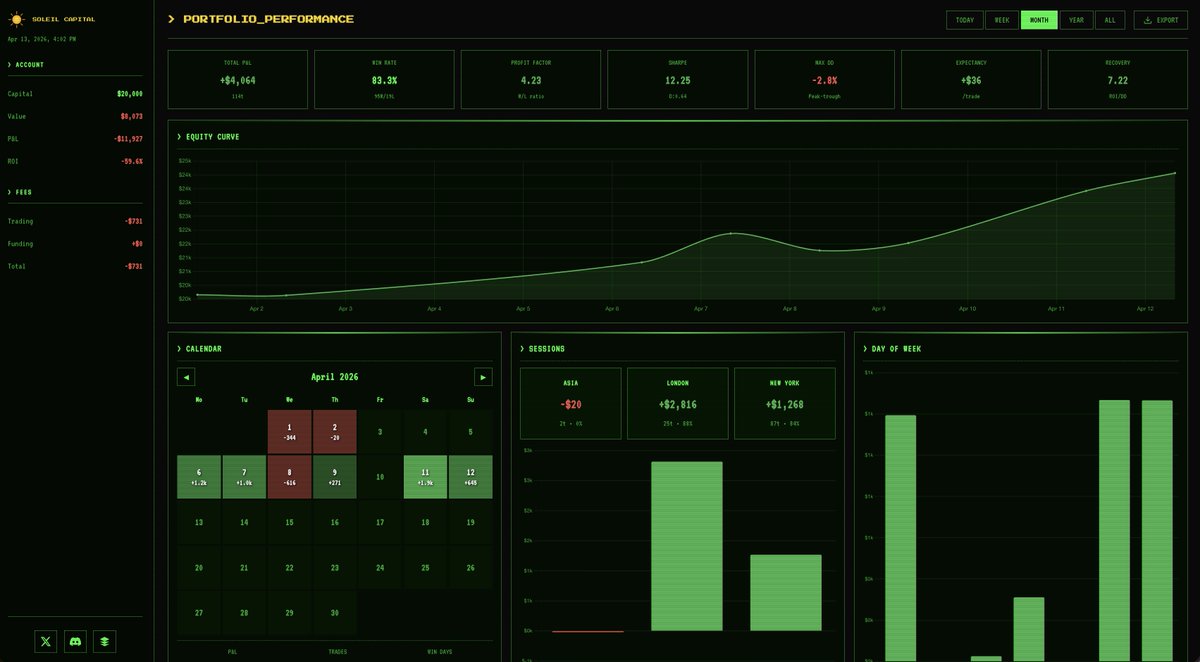Collapse the ACCOUNT section in the sidebar
The height and width of the screenshot is (662, 1200).
26,65
